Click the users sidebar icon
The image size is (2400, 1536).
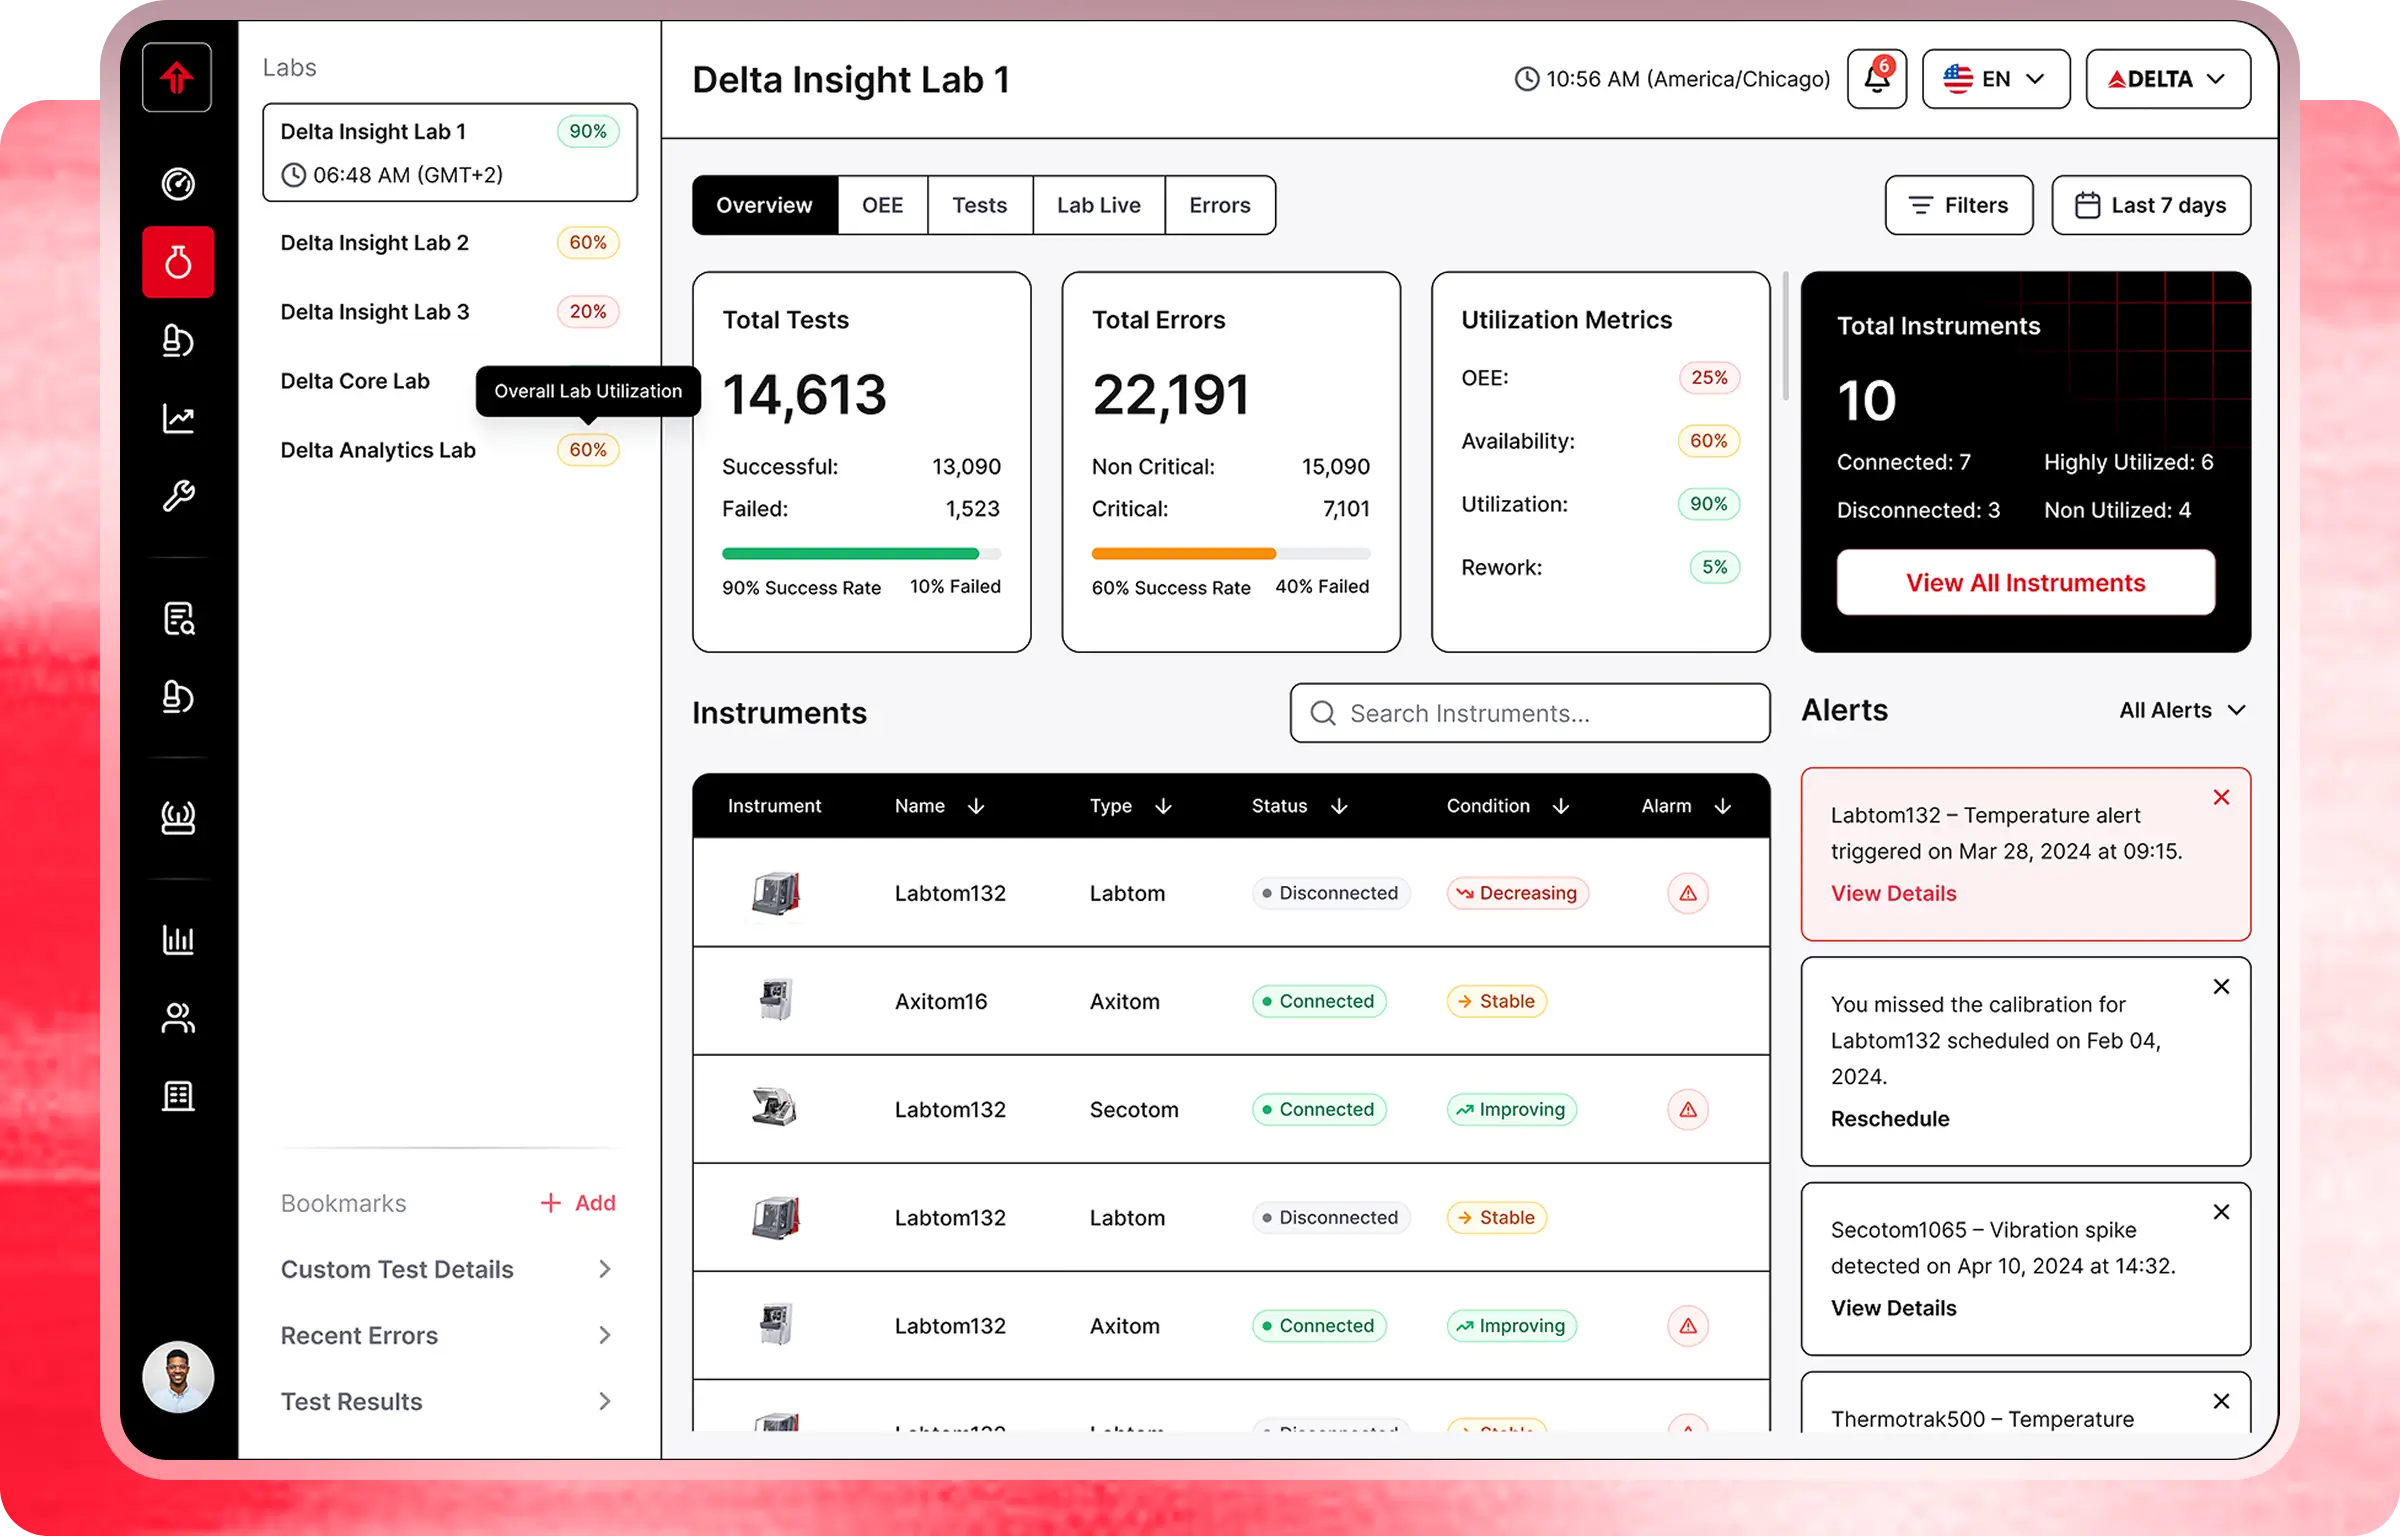click(178, 1018)
